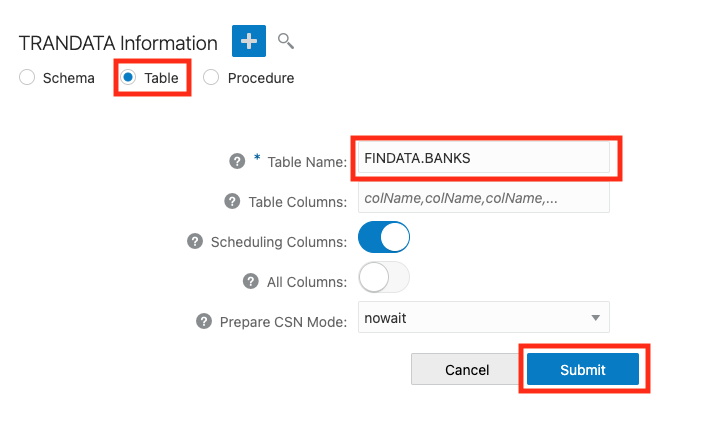Show help for All Columns
715x437 pixels.
pyautogui.click(x=251, y=281)
